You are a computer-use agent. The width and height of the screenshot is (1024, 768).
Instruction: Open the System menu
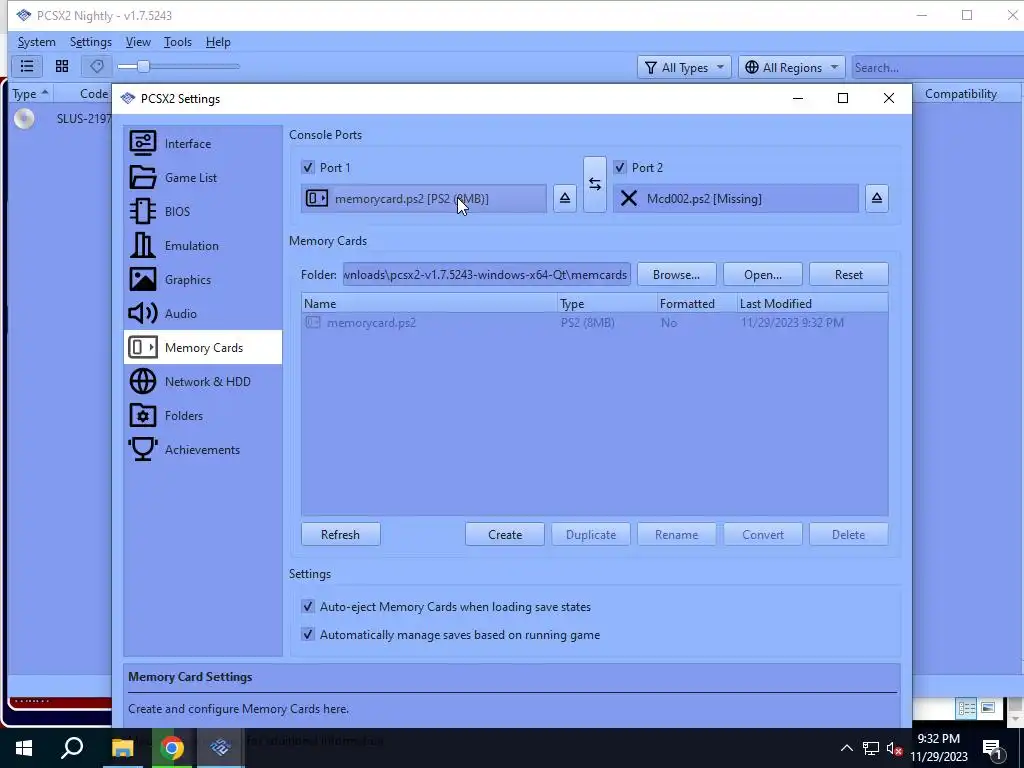click(37, 42)
